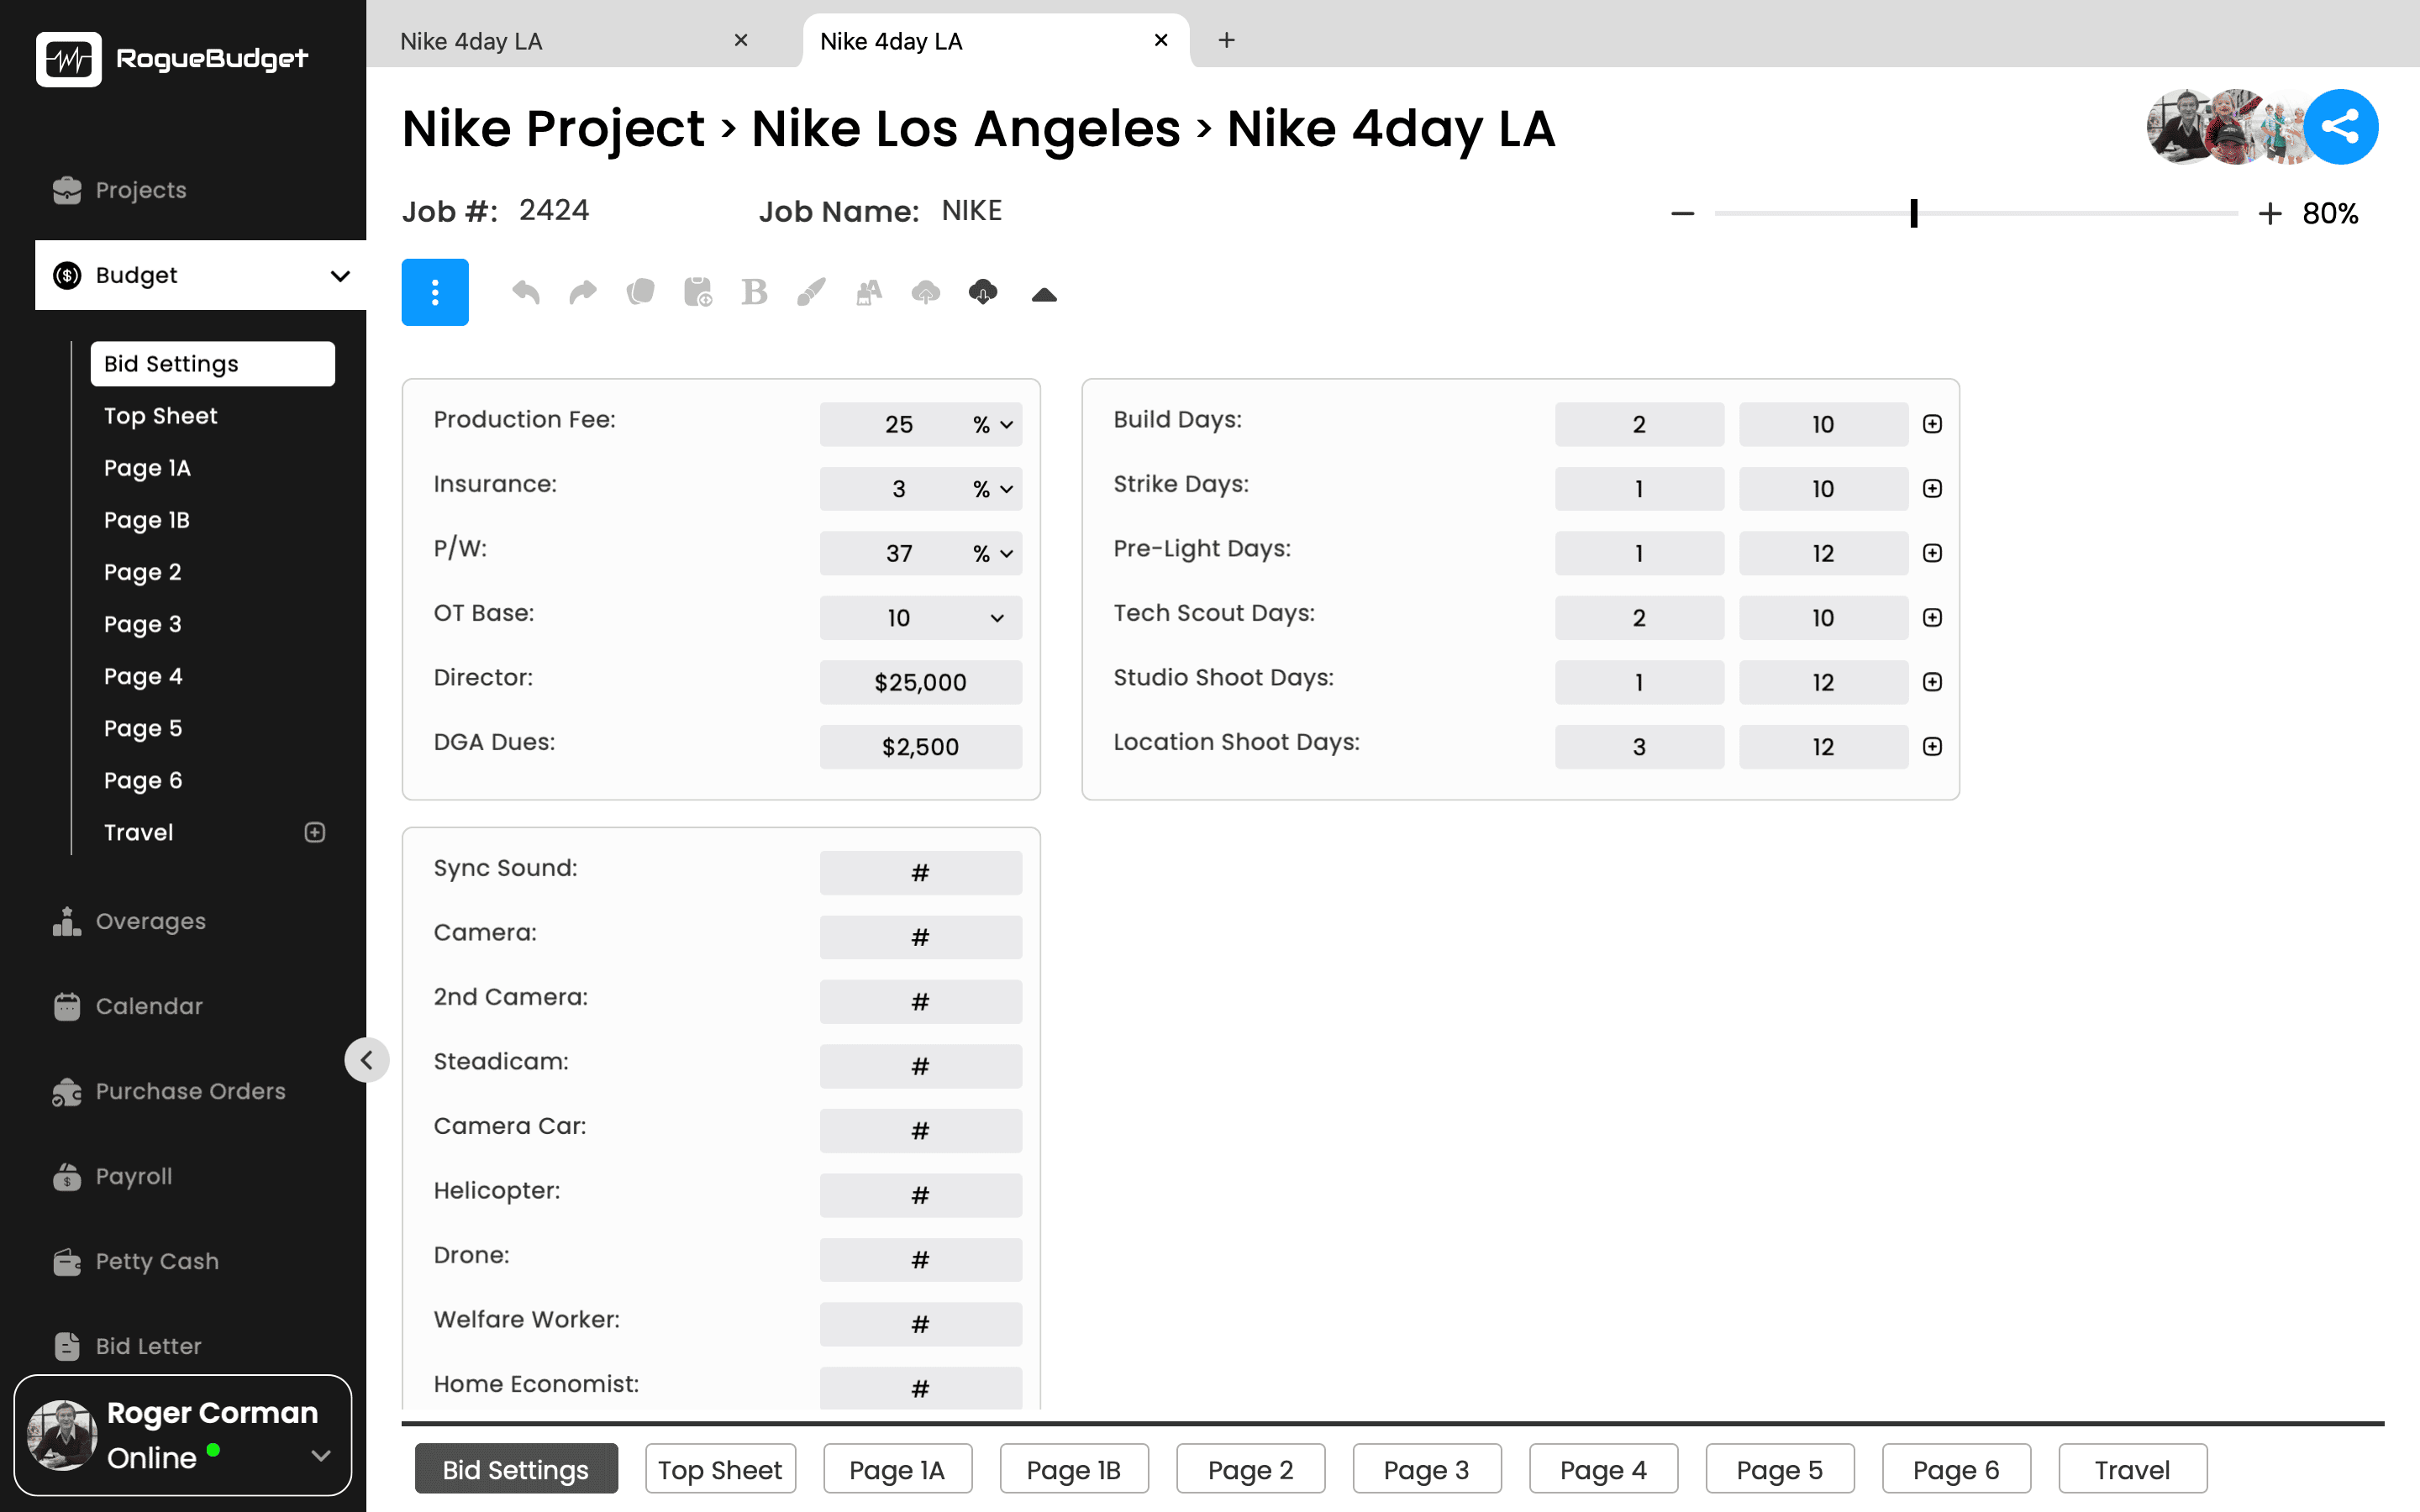Click the Drone number field

click(920, 1260)
